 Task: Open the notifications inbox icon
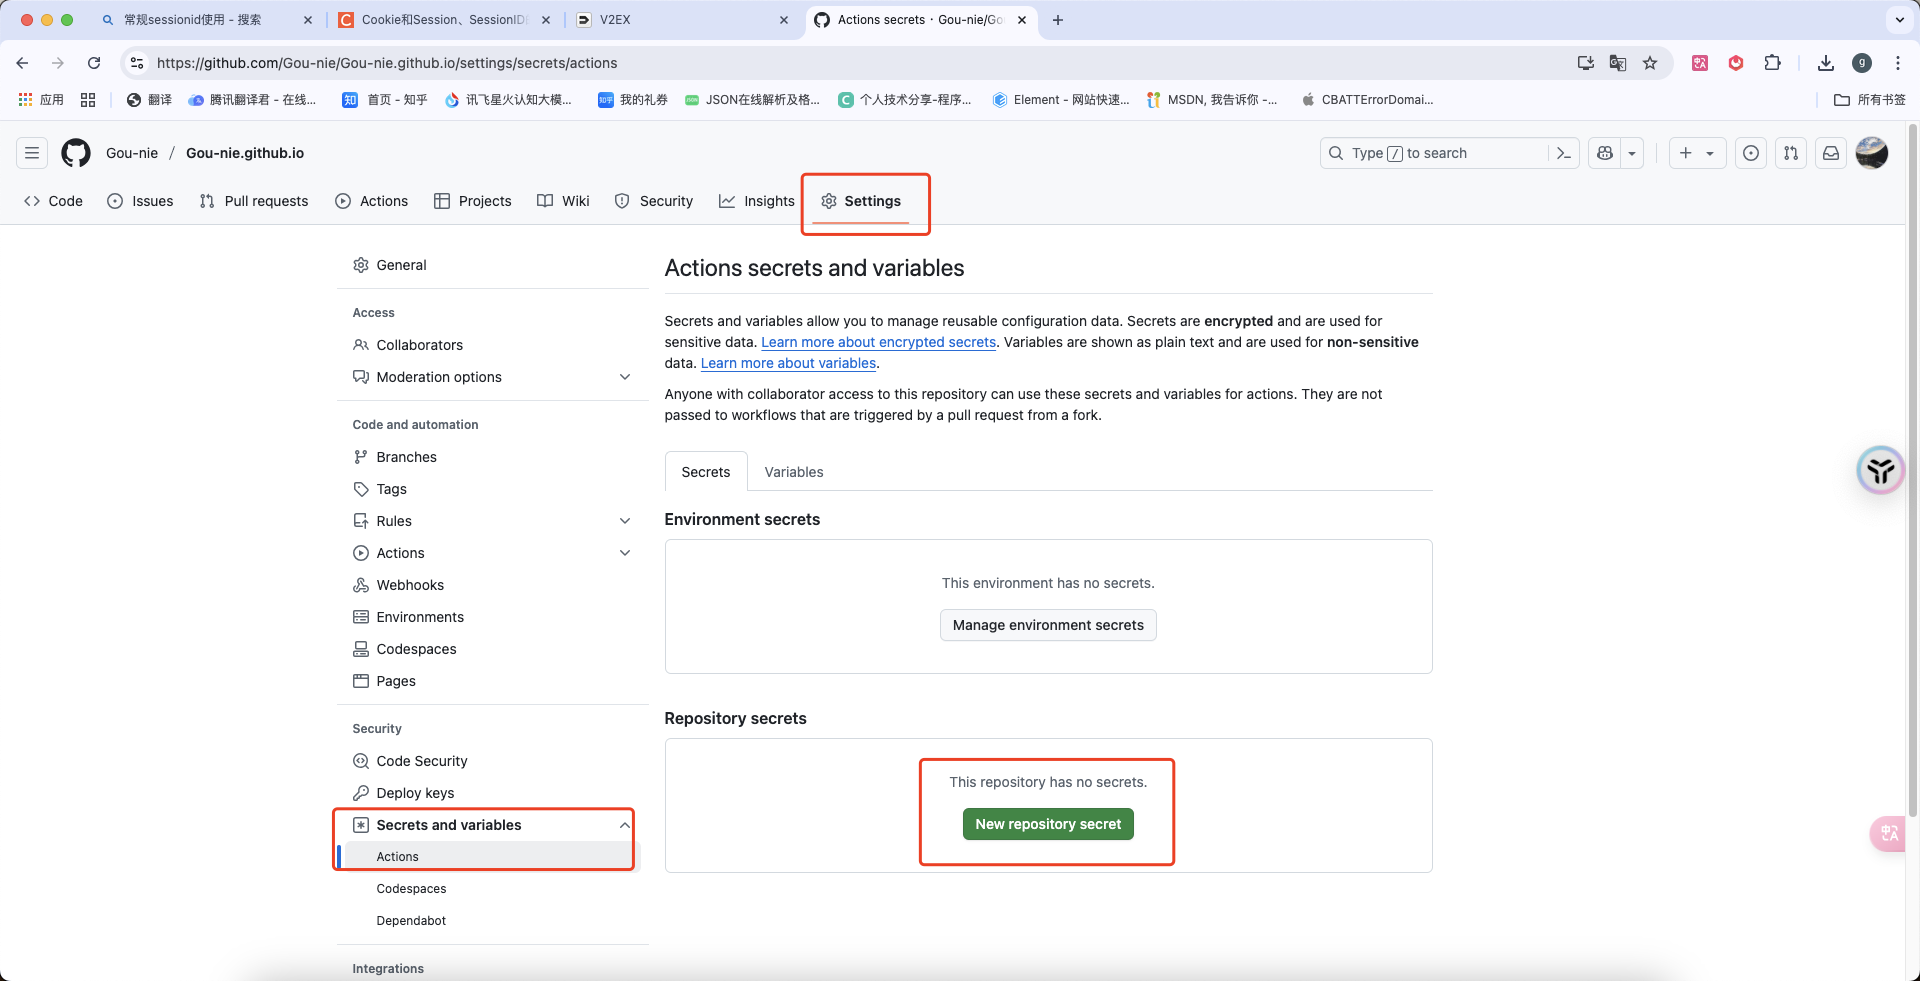tap(1831, 153)
